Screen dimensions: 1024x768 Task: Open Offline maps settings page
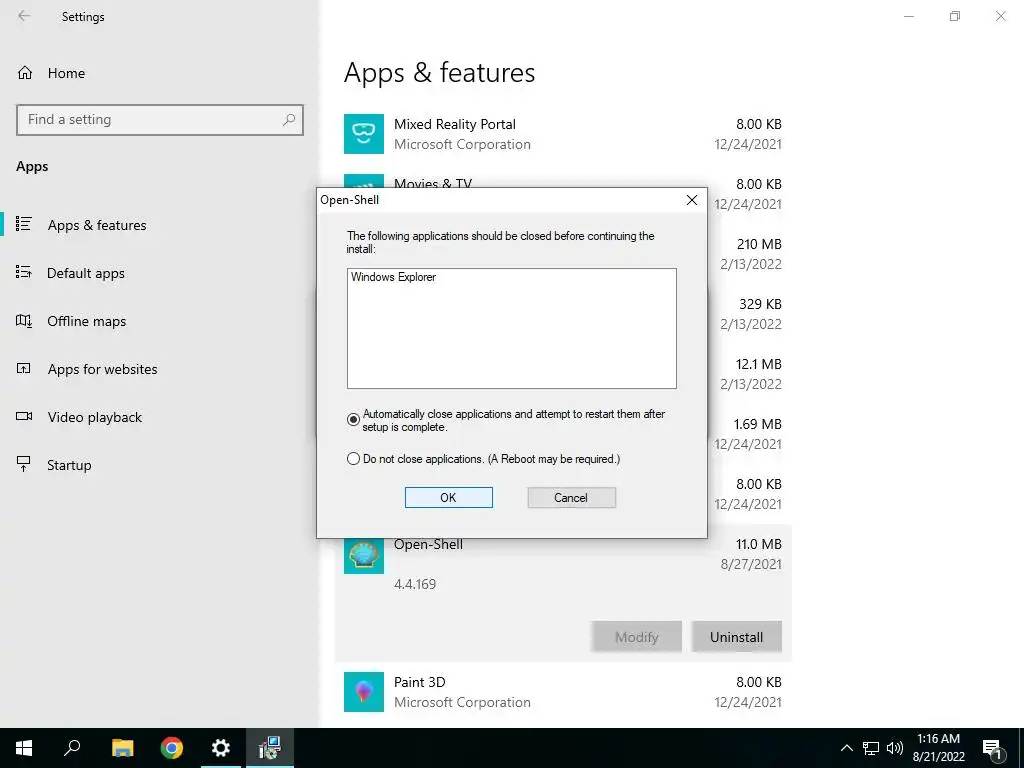click(86, 321)
